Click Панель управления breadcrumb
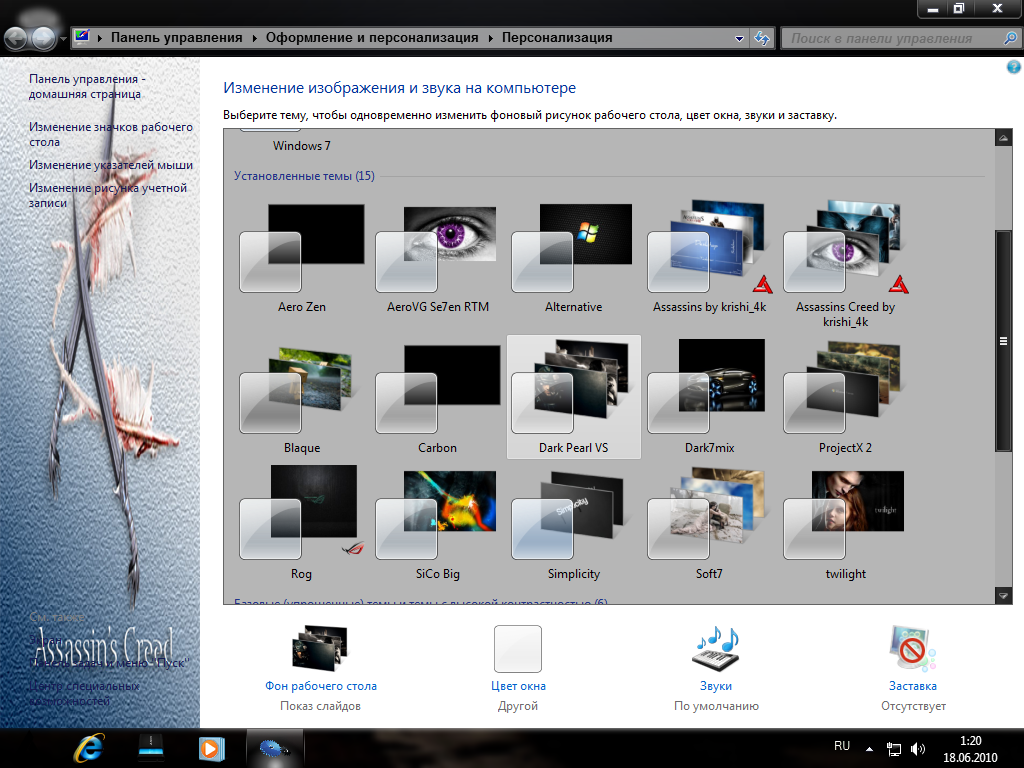Image resolution: width=1024 pixels, height=768 pixels. coord(176,38)
